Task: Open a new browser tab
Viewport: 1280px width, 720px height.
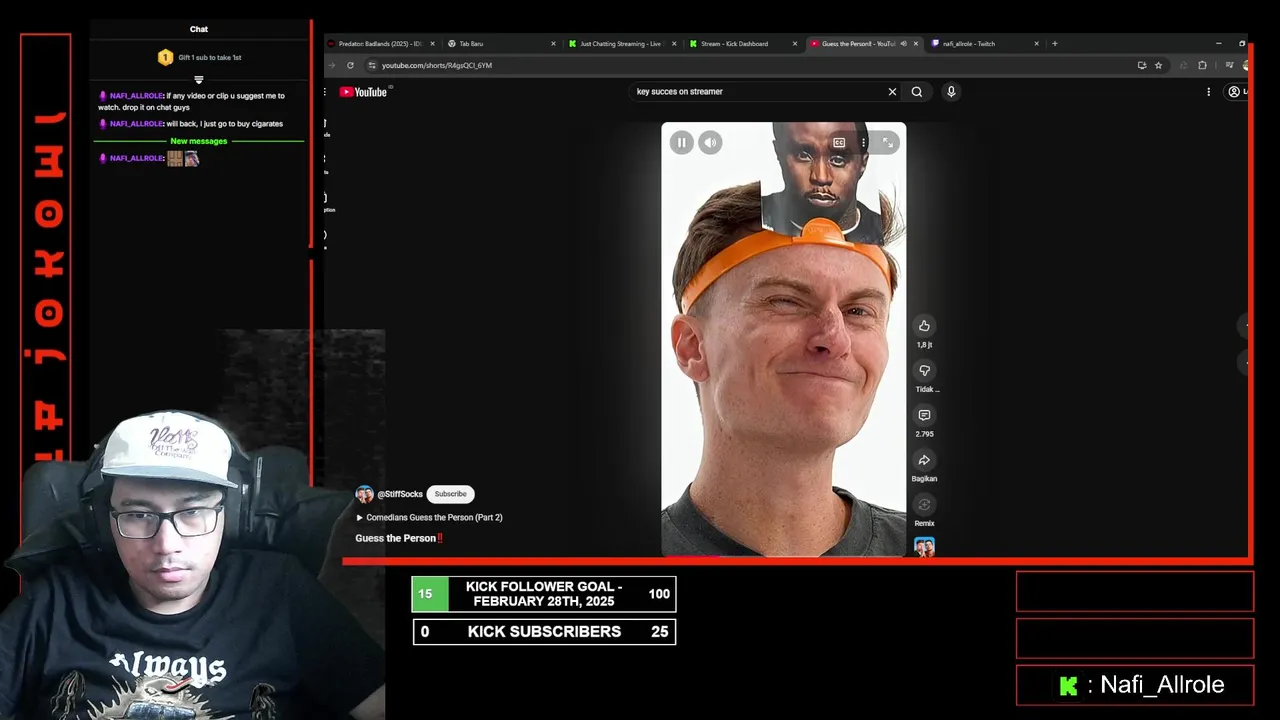Action: click(1054, 44)
